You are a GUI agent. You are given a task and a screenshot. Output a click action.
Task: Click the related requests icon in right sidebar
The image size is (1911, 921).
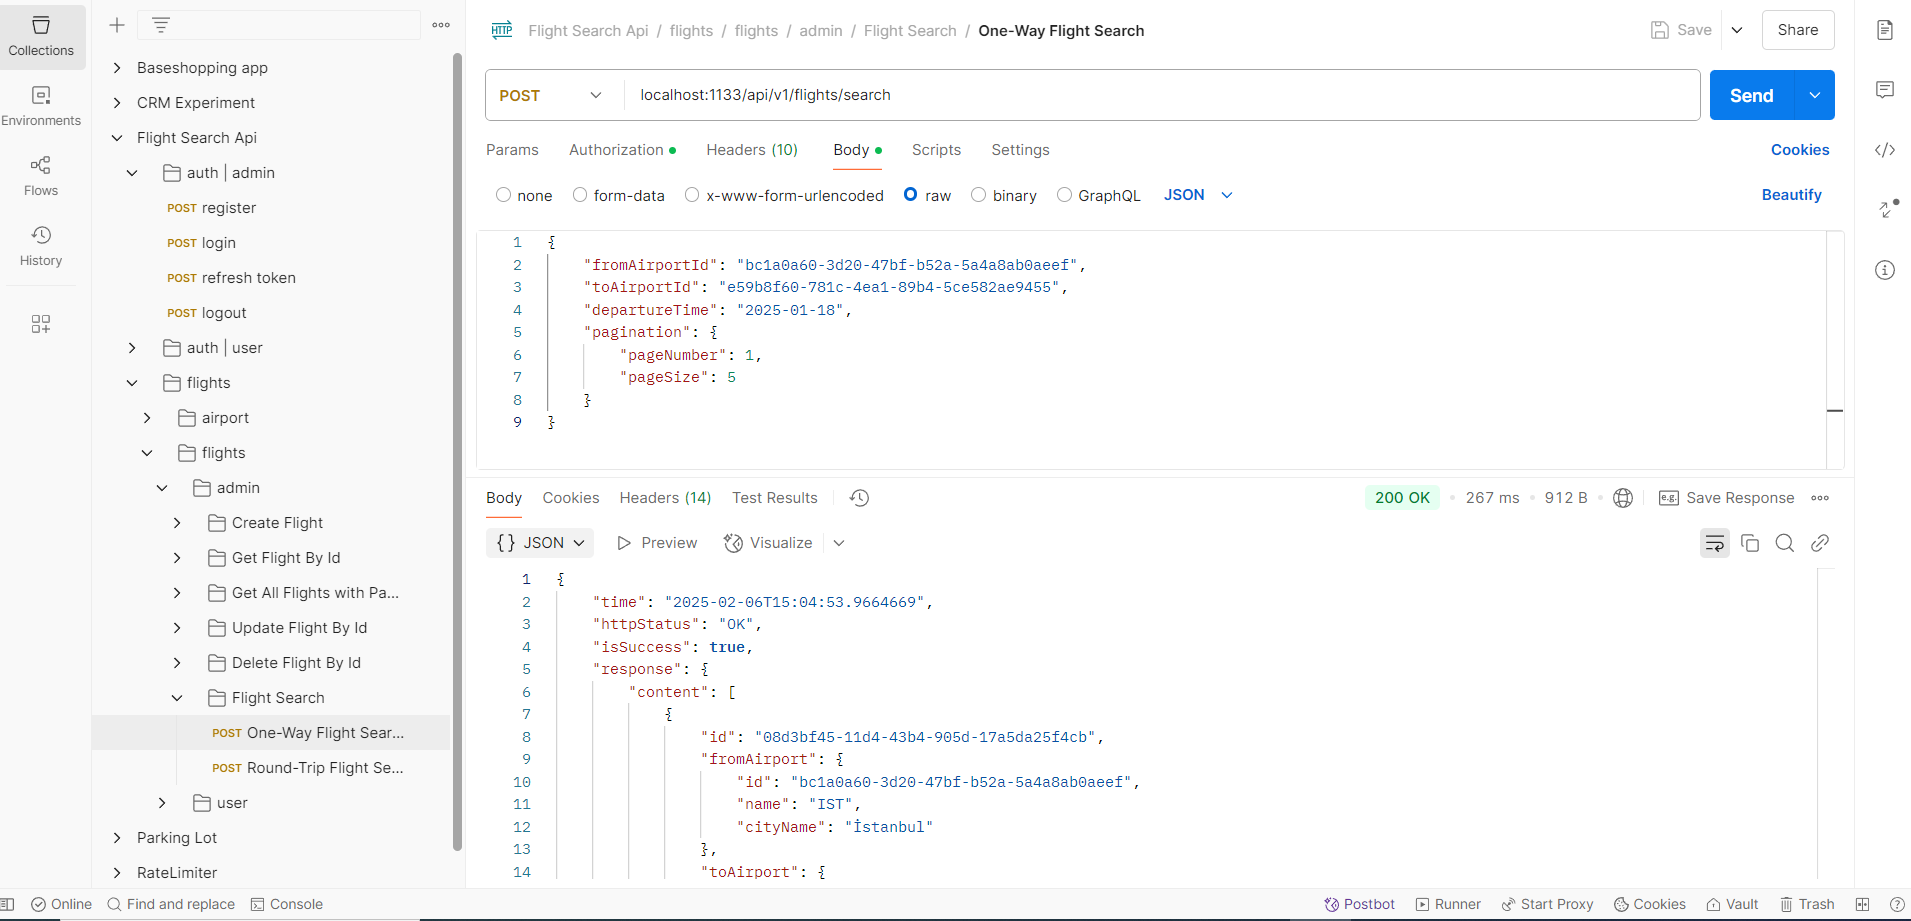1888,209
